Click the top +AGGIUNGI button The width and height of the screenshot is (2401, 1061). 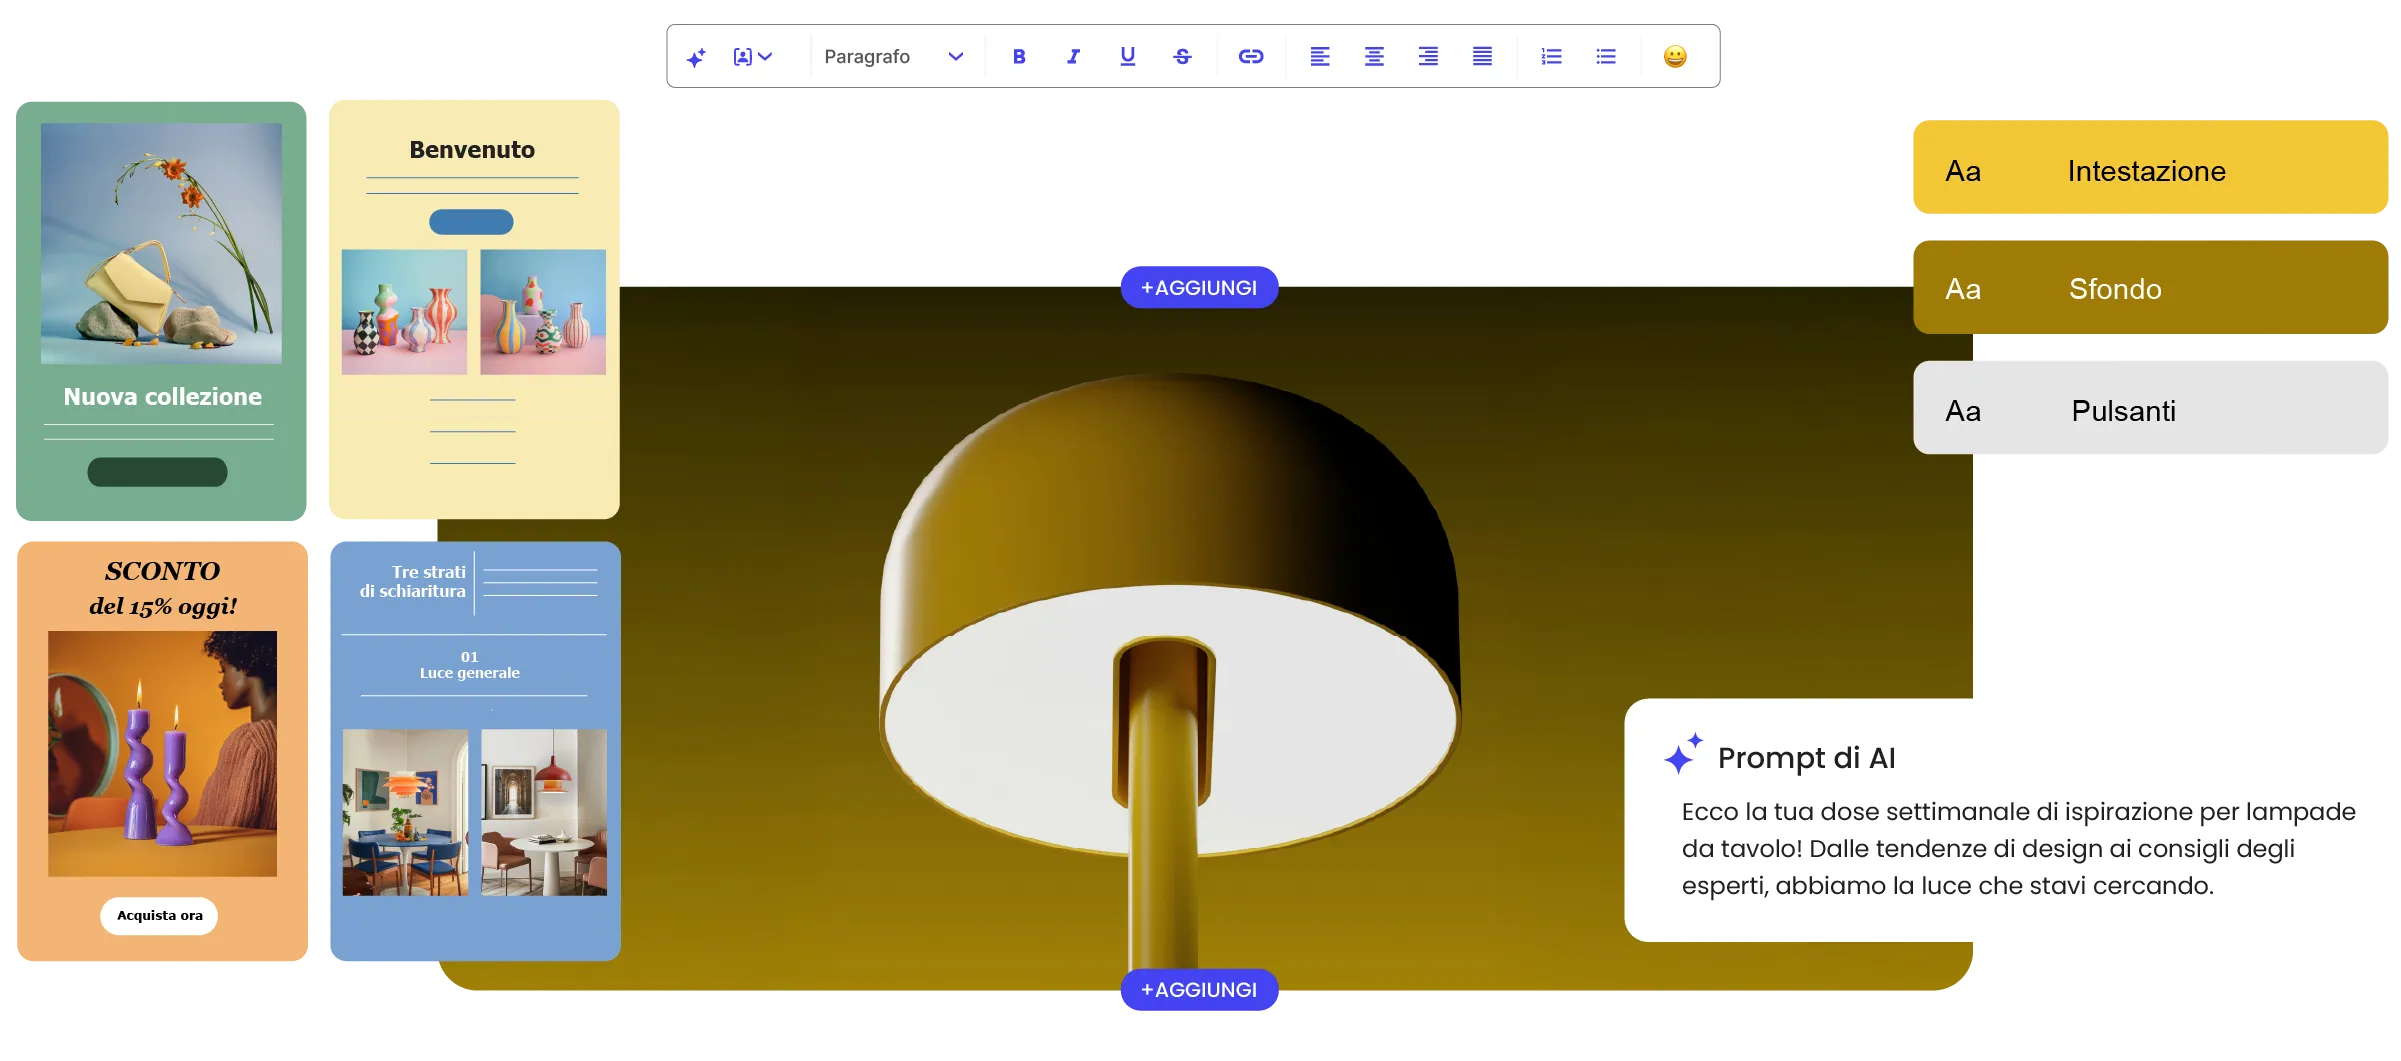click(x=1198, y=287)
